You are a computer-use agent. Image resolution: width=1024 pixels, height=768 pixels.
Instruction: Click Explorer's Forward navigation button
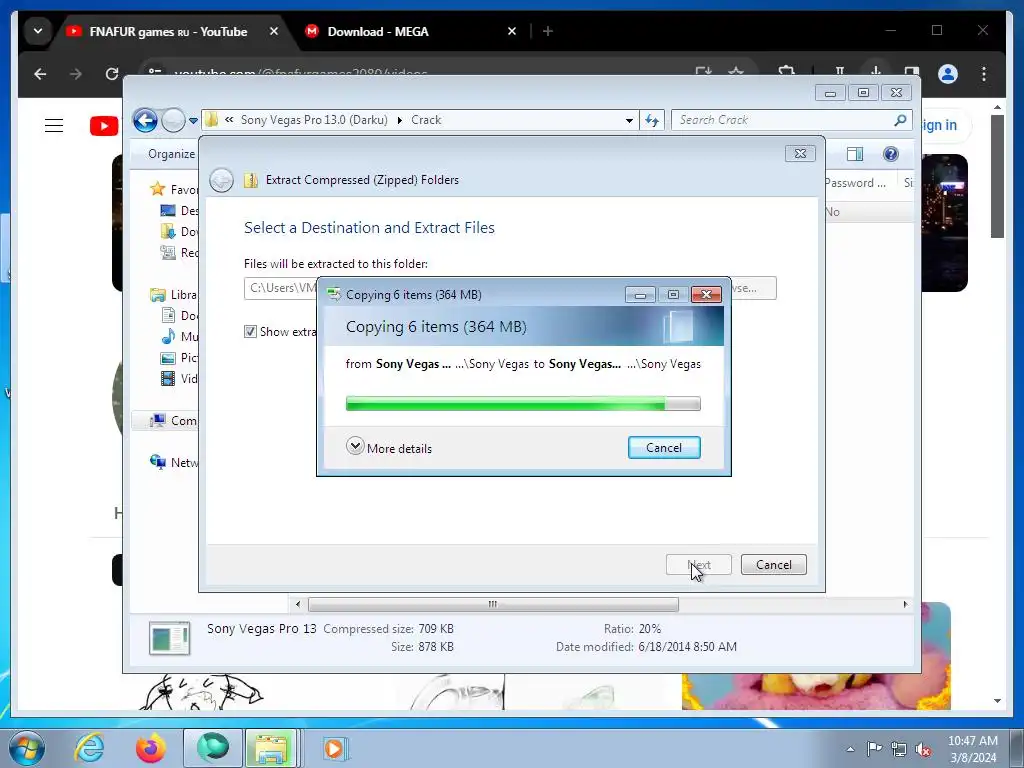click(x=173, y=120)
